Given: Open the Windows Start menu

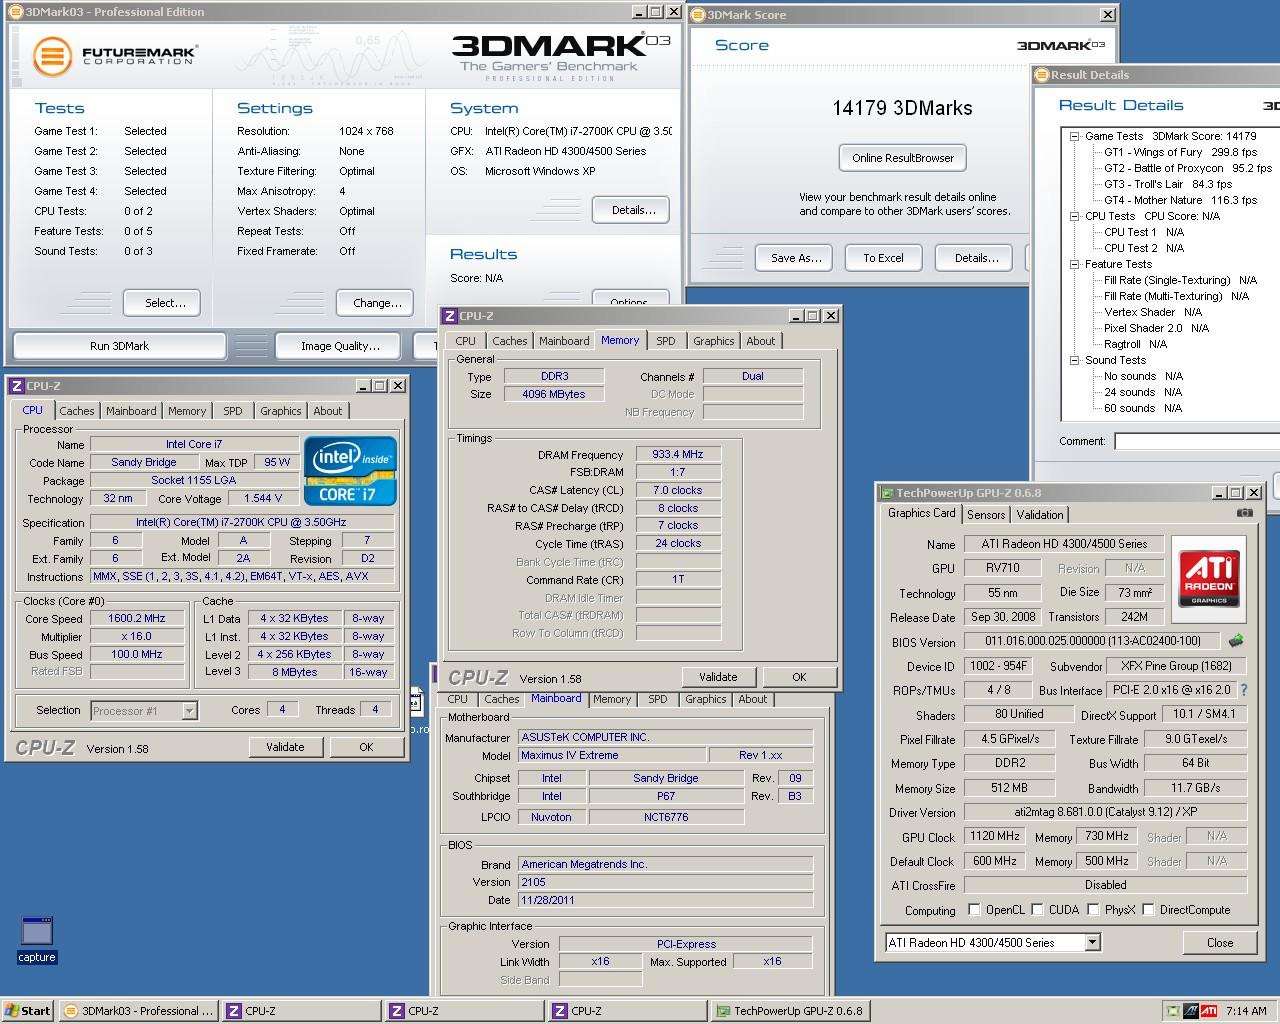Looking at the screenshot, I should (x=27, y=1011).
